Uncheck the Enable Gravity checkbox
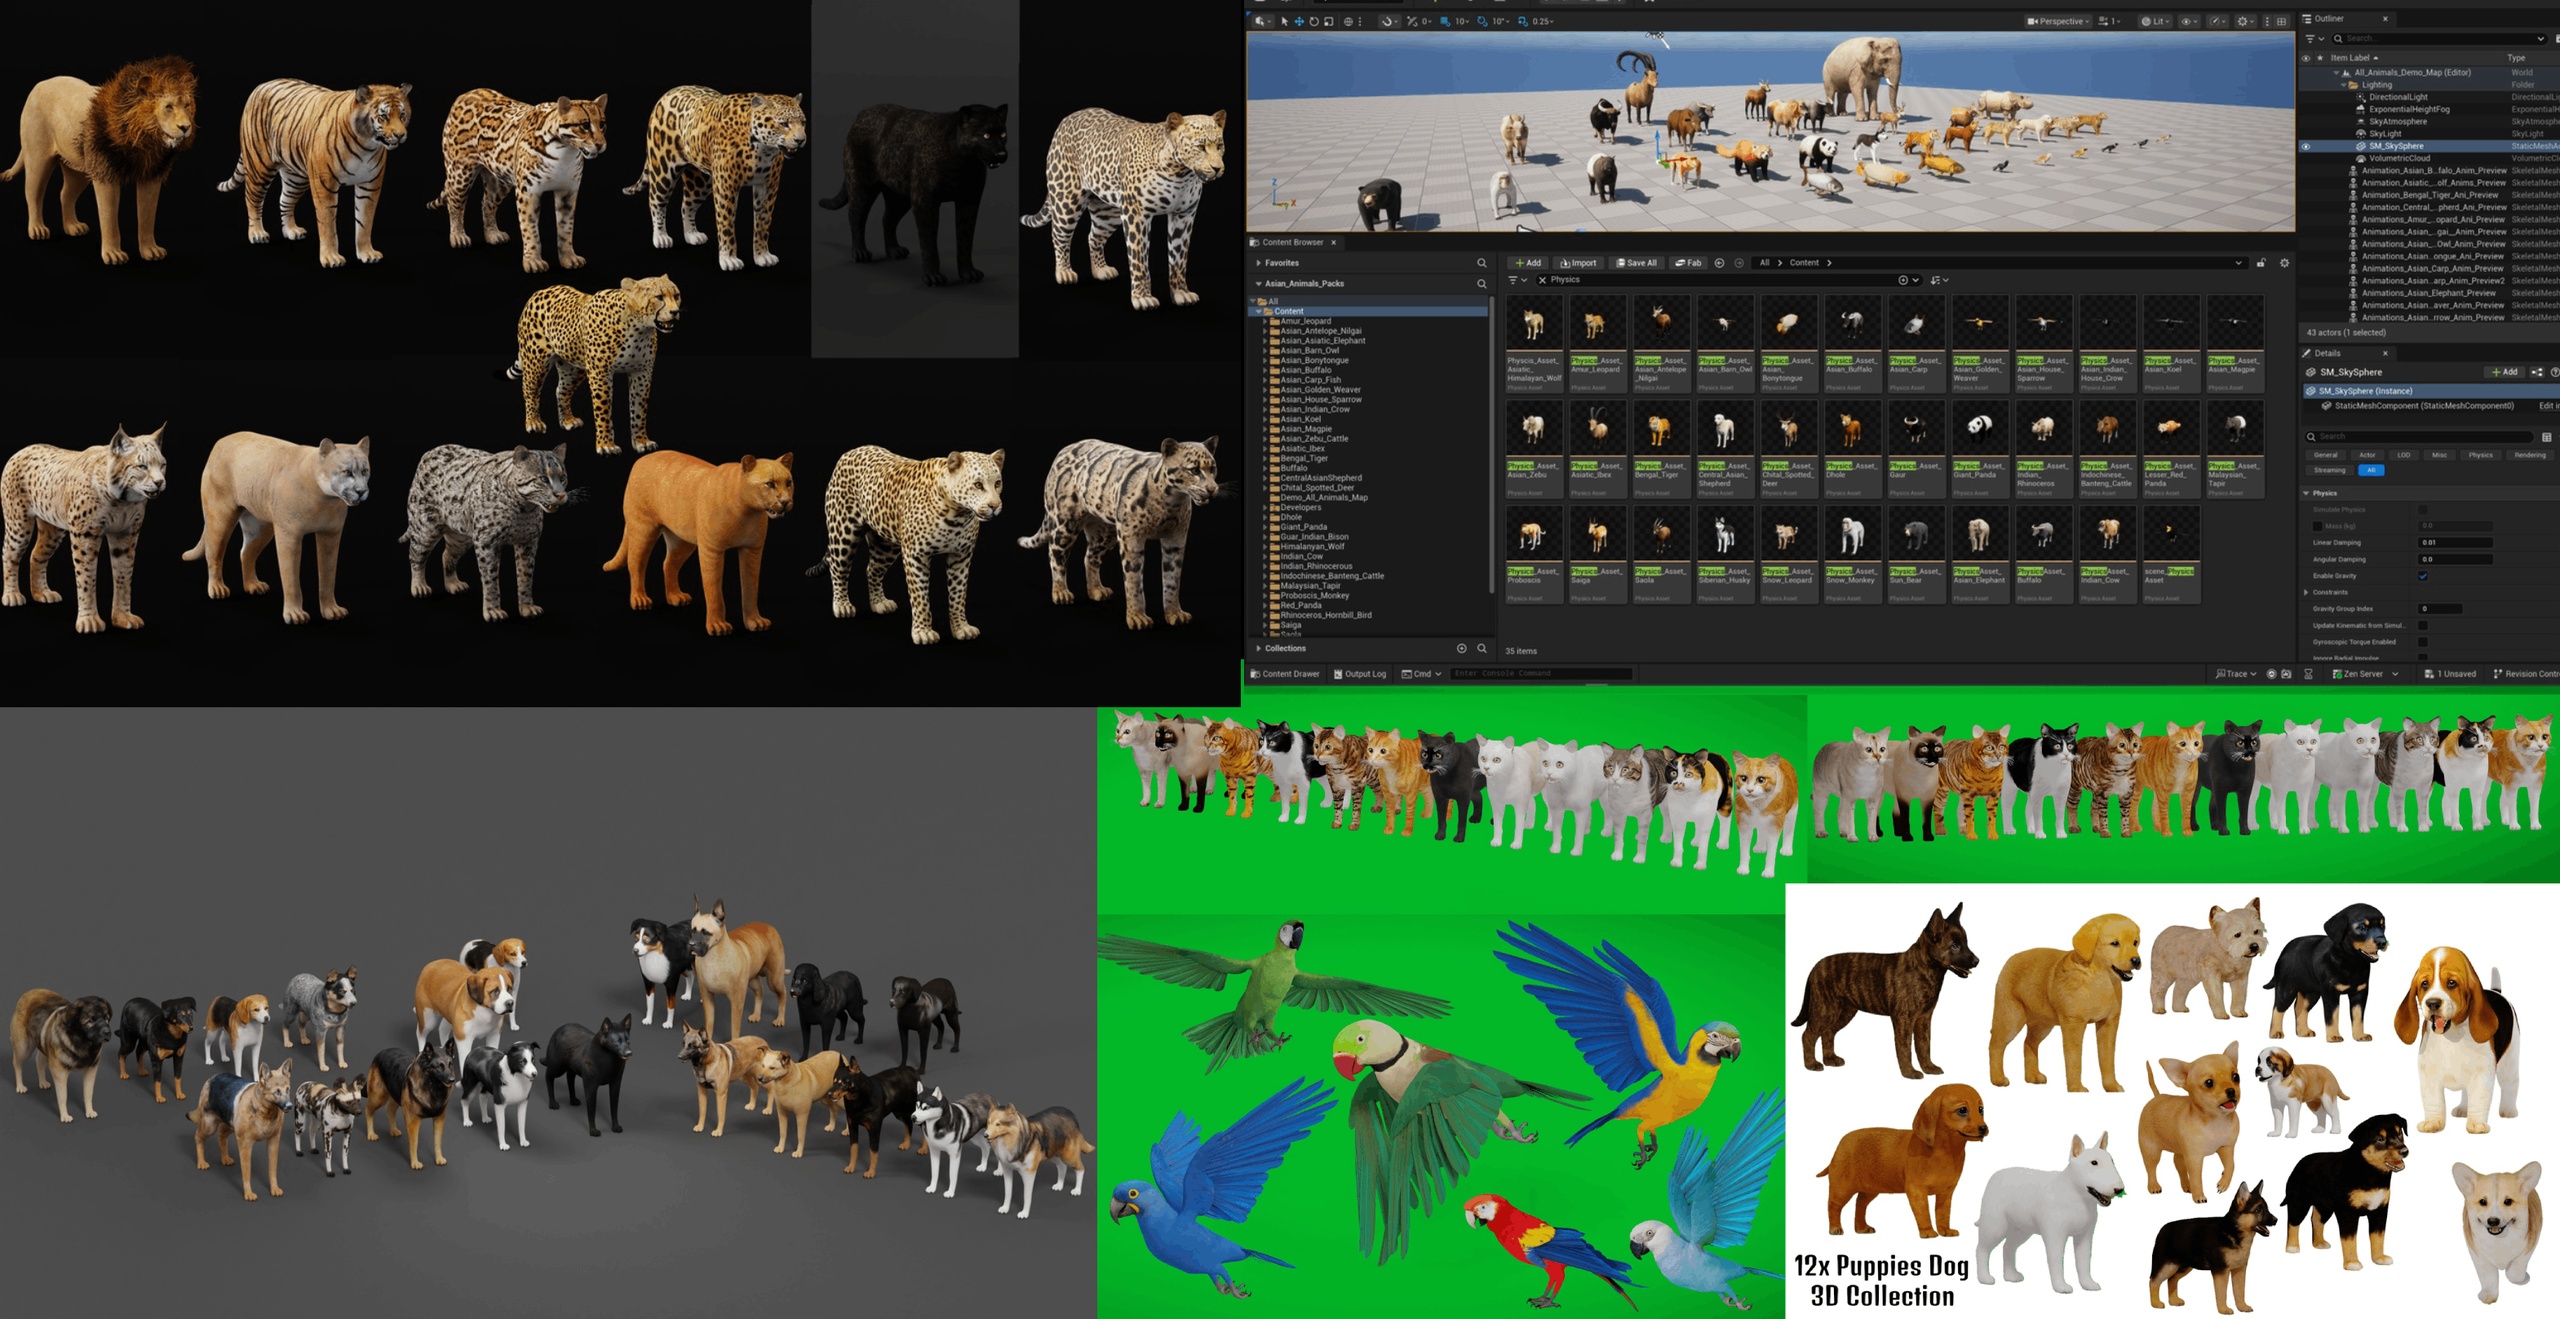This screenshot has width=2560, height=1319. click(x=2422, y=576)
